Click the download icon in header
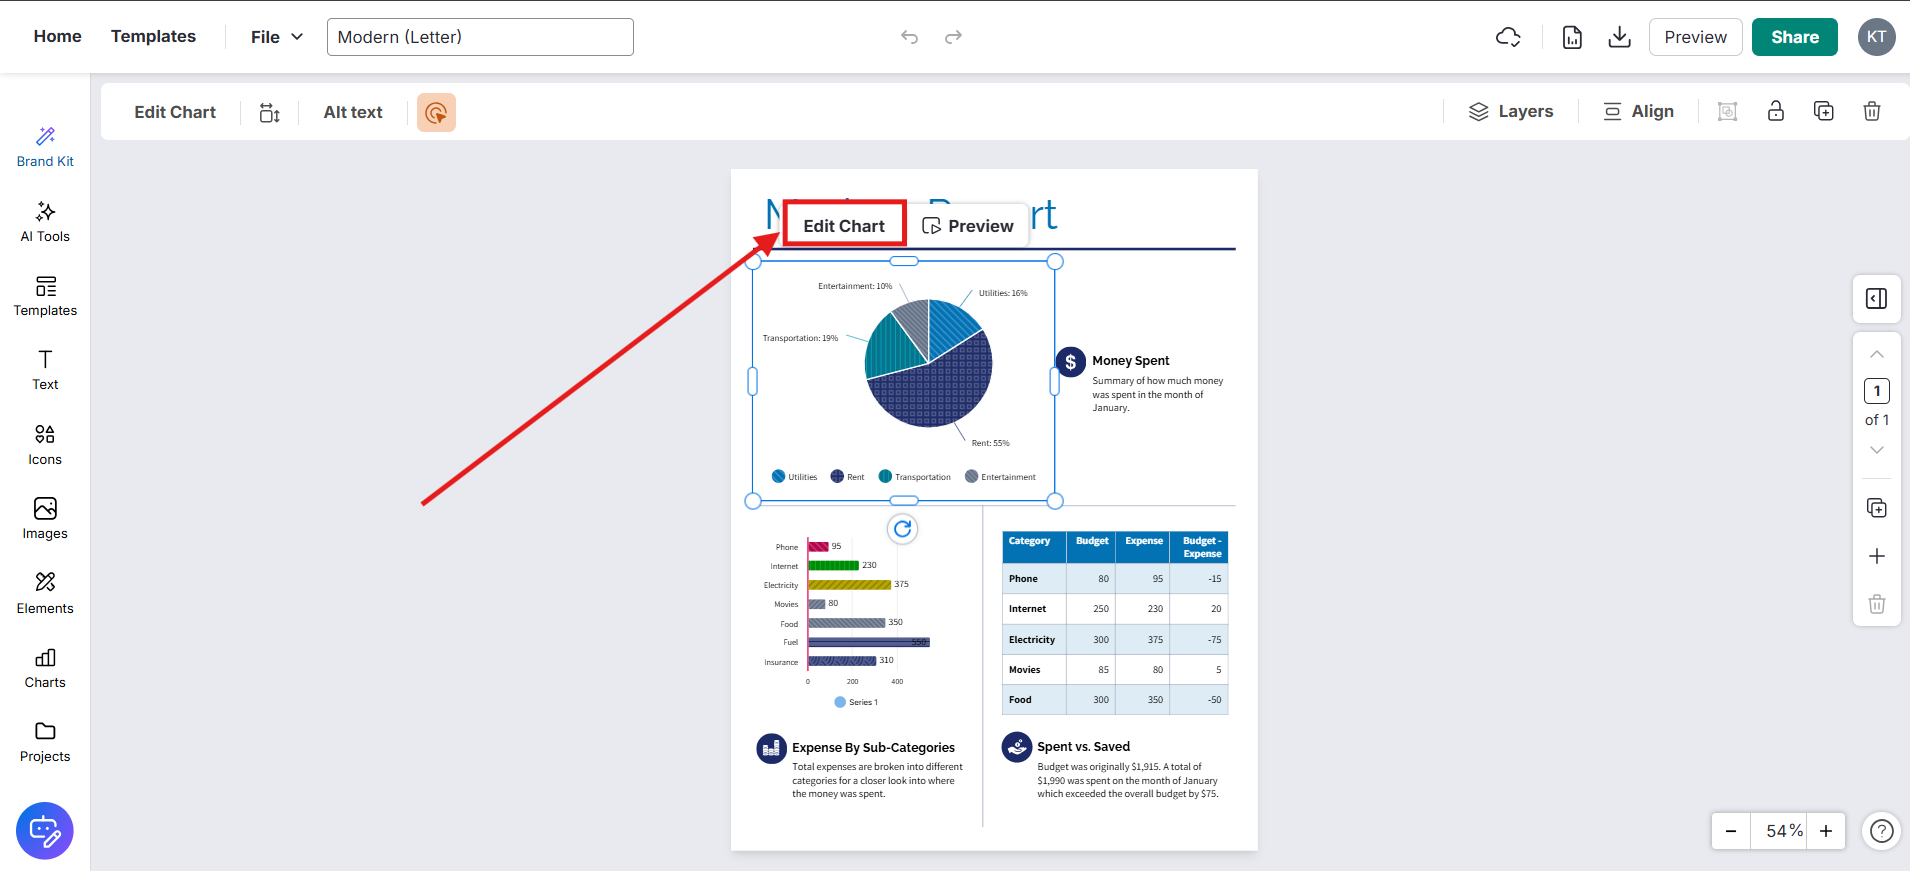 (1619, 37)
